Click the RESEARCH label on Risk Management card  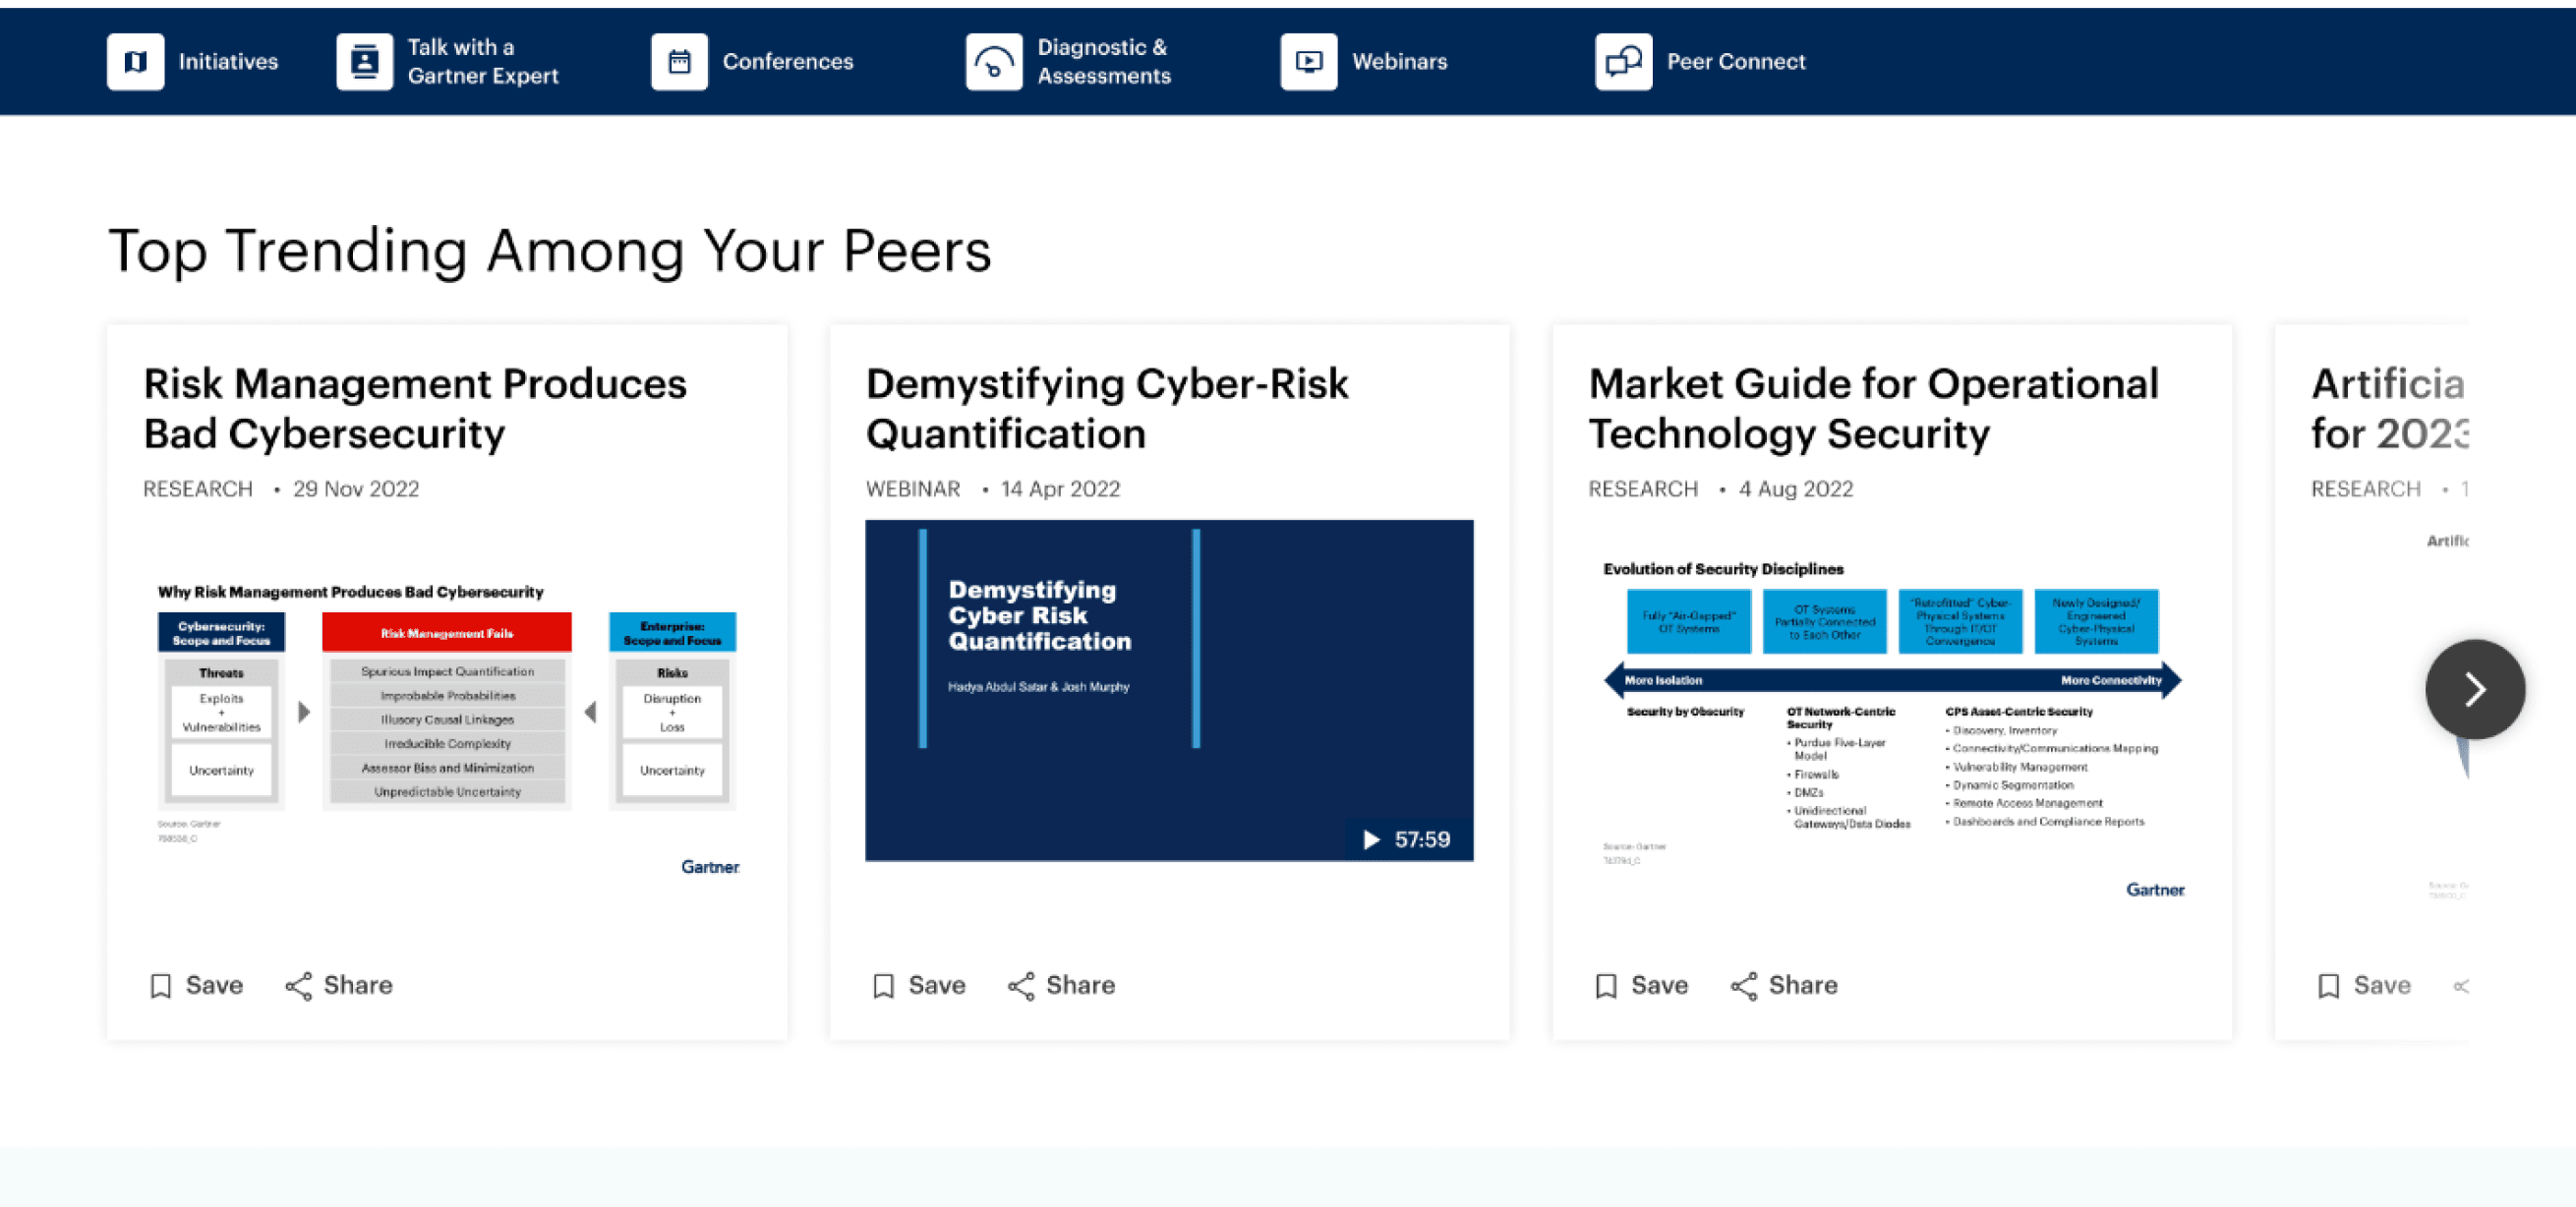coord(198,489)
